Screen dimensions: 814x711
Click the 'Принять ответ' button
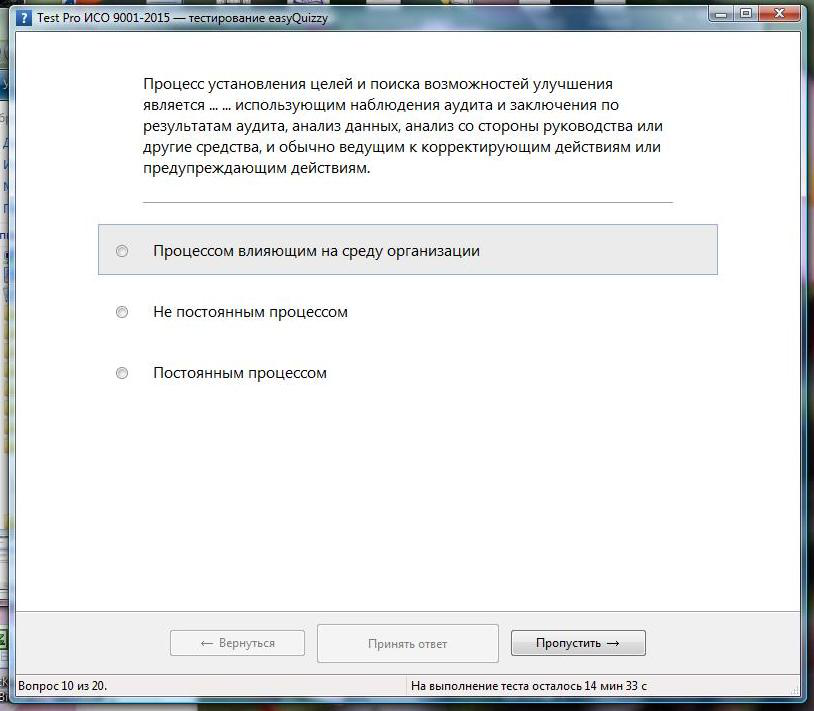point(408,644)
